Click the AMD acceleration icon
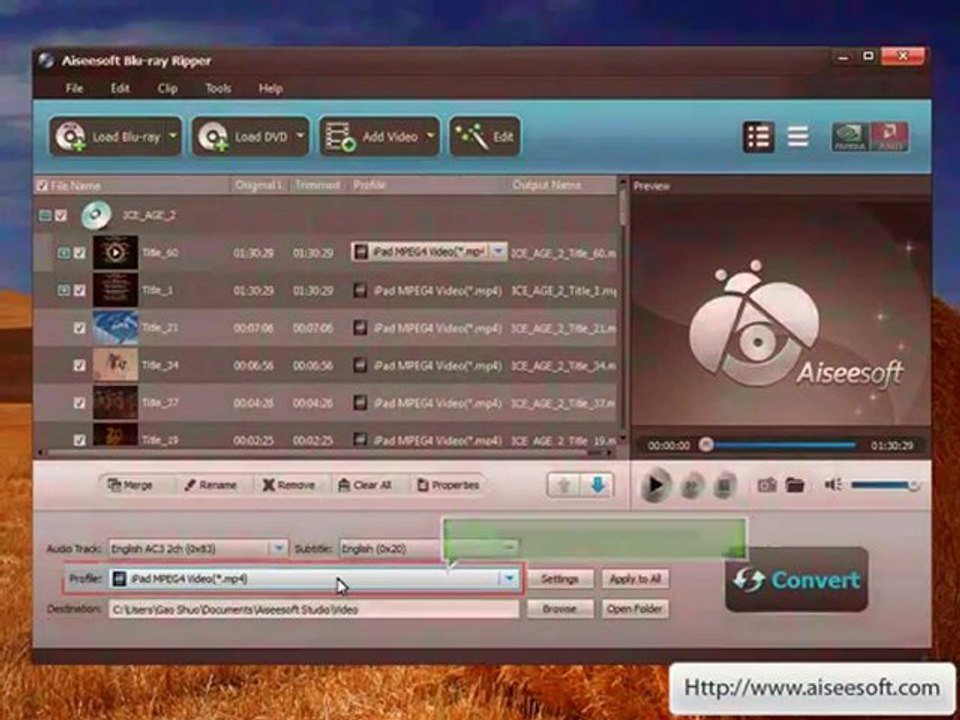Screen dimensions: 960x720 [x=889, y=137]
